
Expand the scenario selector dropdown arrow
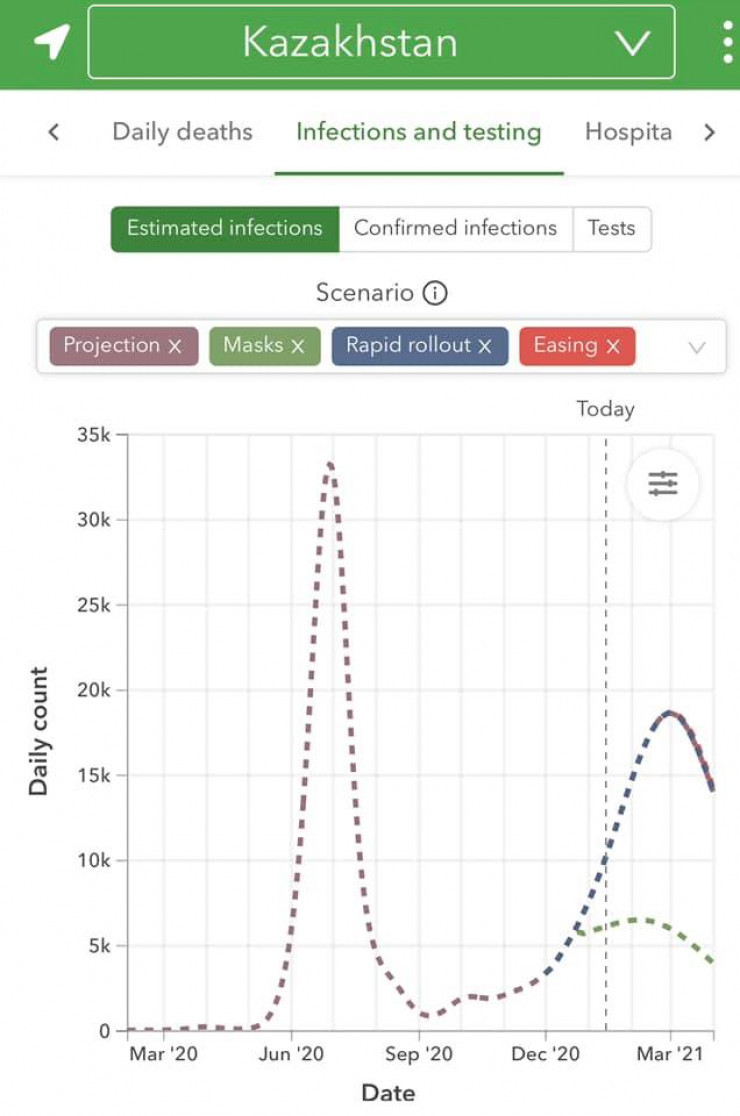point(697,347)
